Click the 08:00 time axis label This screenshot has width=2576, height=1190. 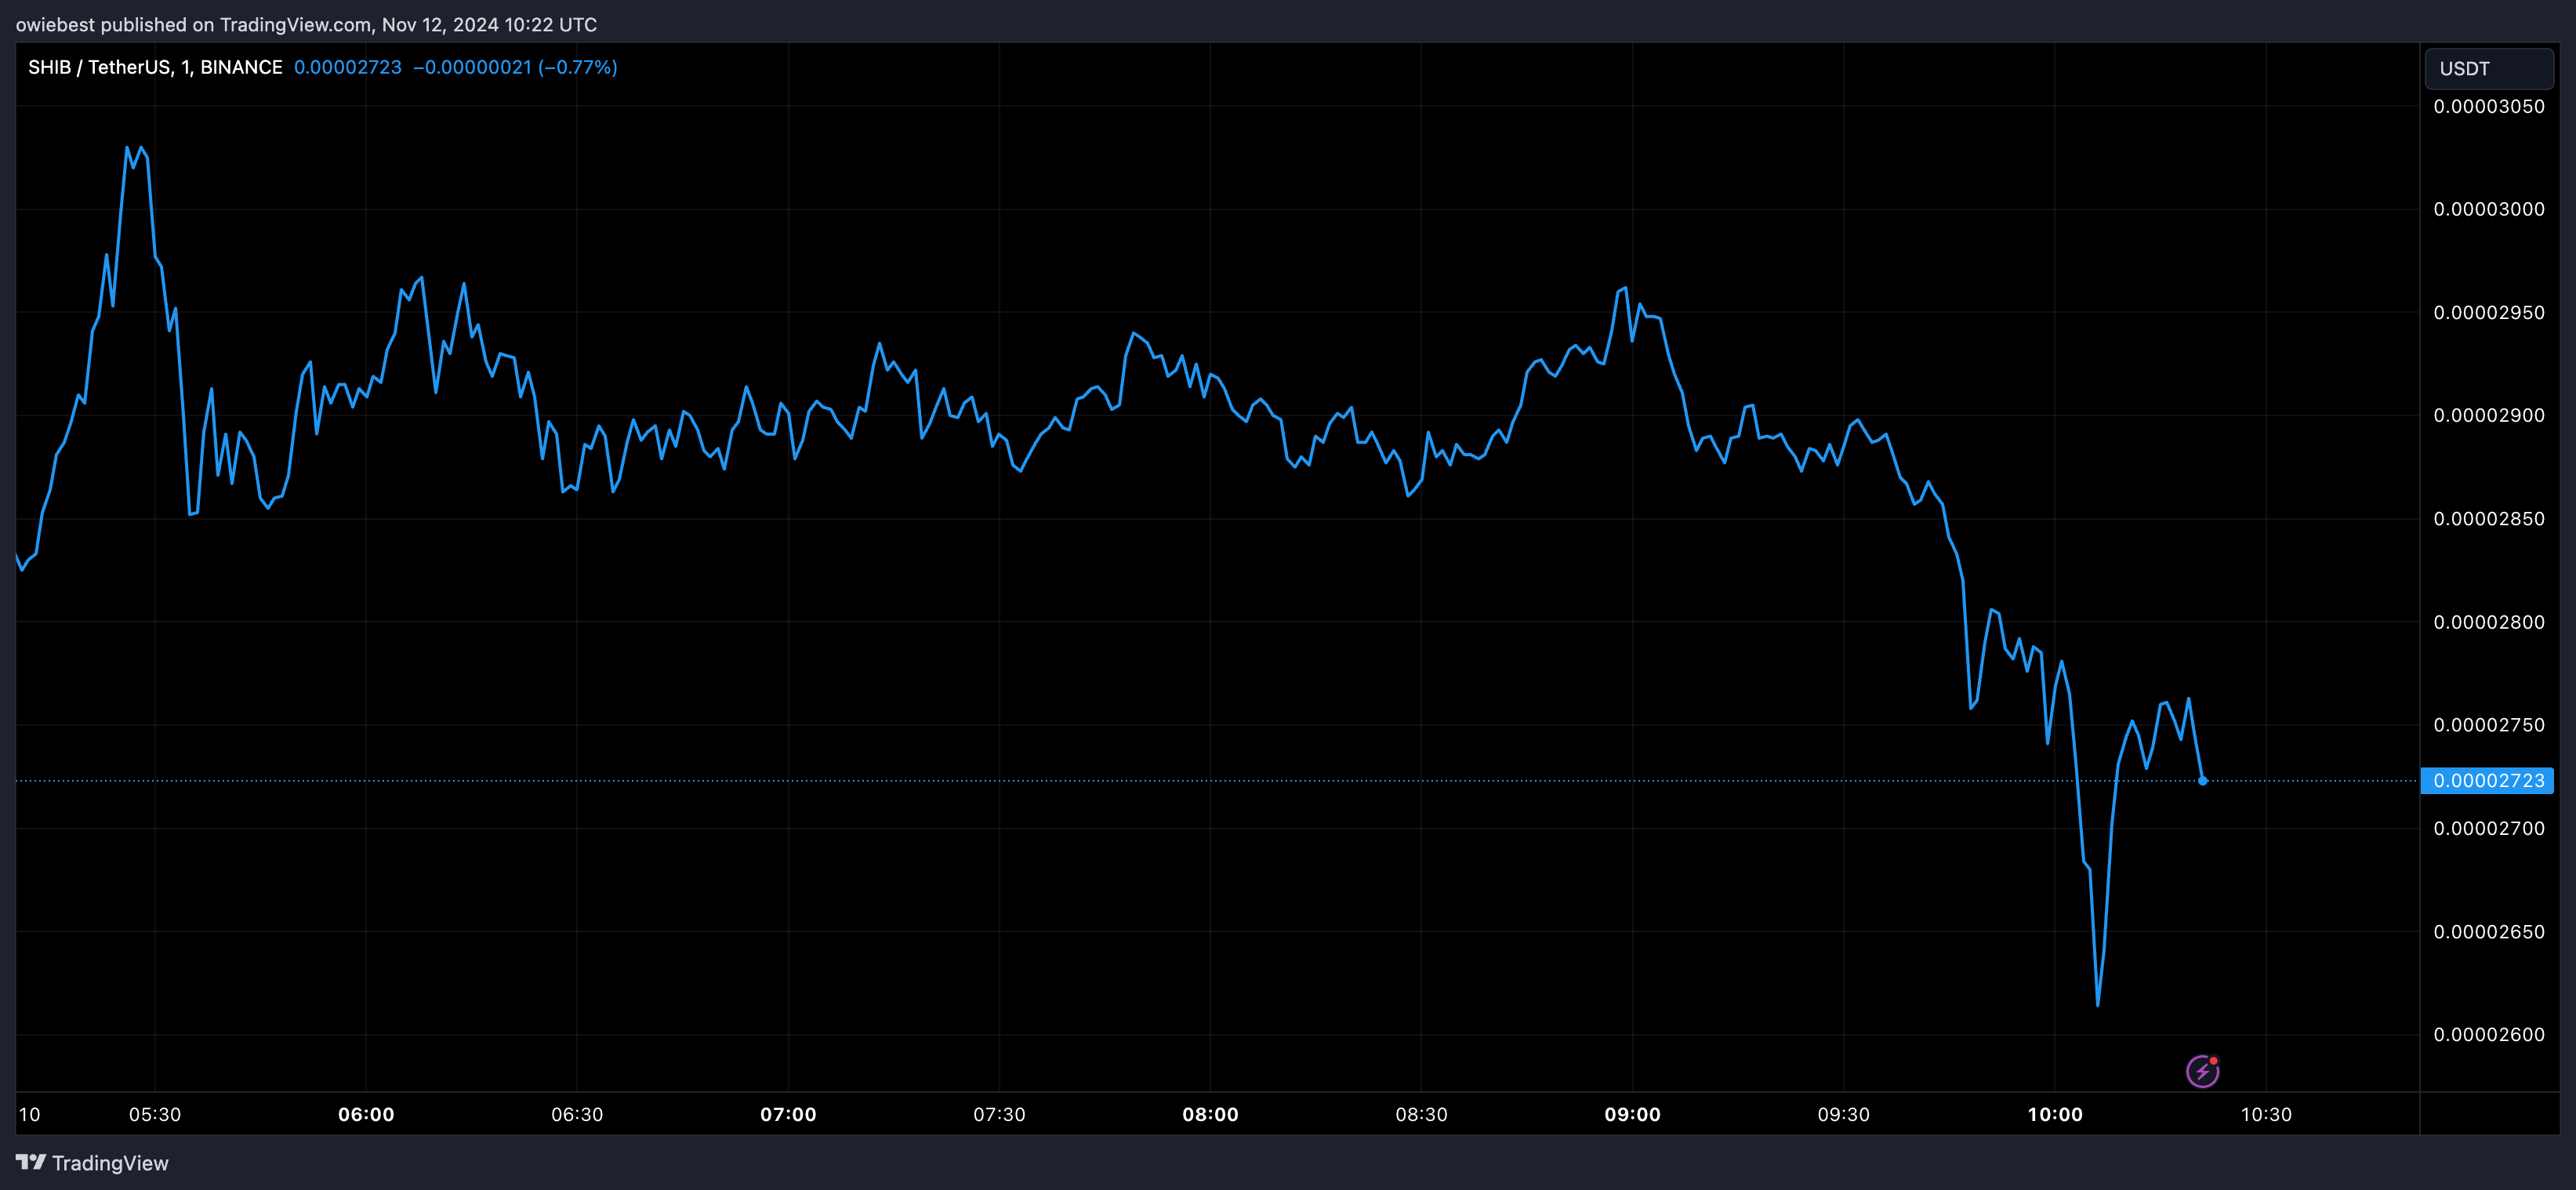1210,1114
